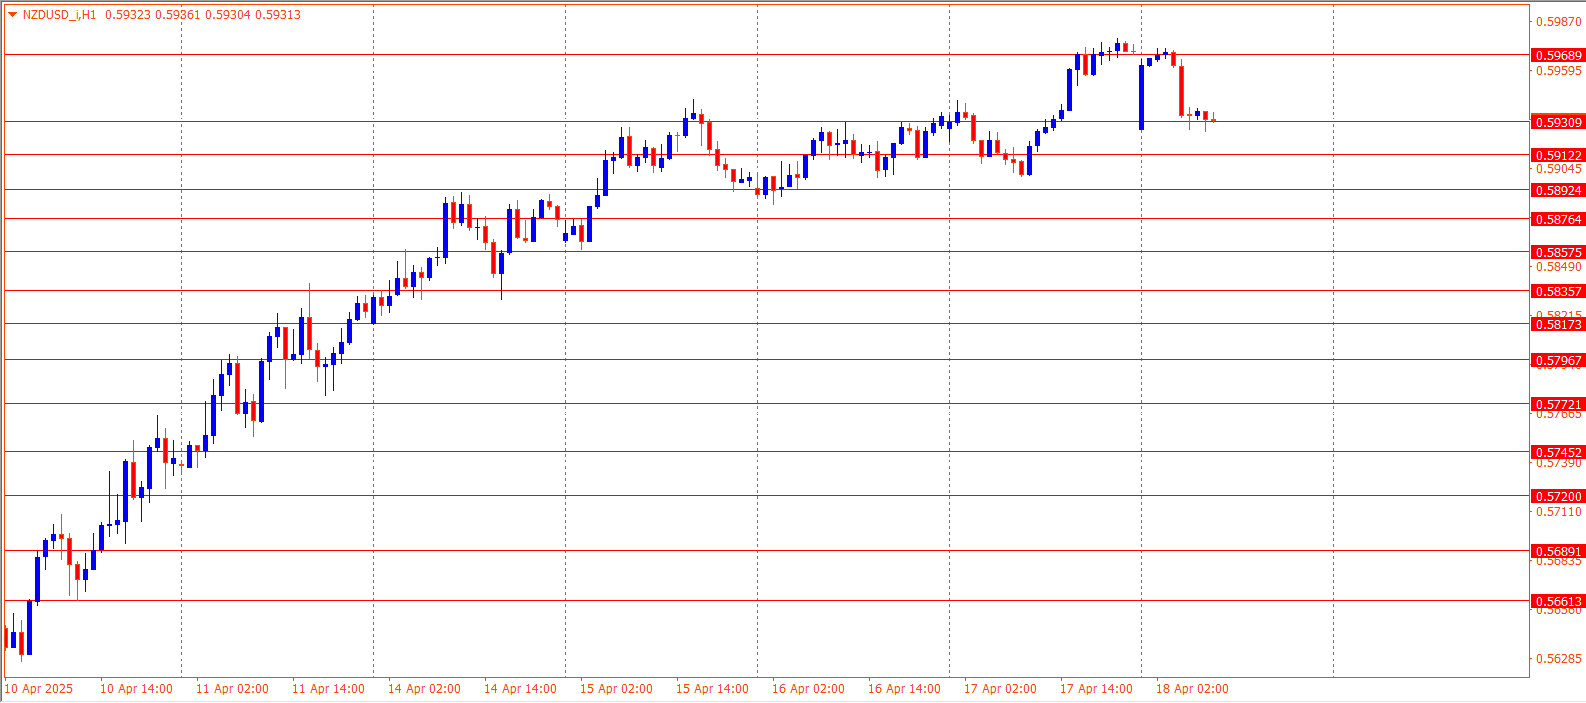Screen dimensions: 1586x703
Task: Click the 0.57967 red level label
Action: [1558, 360]
